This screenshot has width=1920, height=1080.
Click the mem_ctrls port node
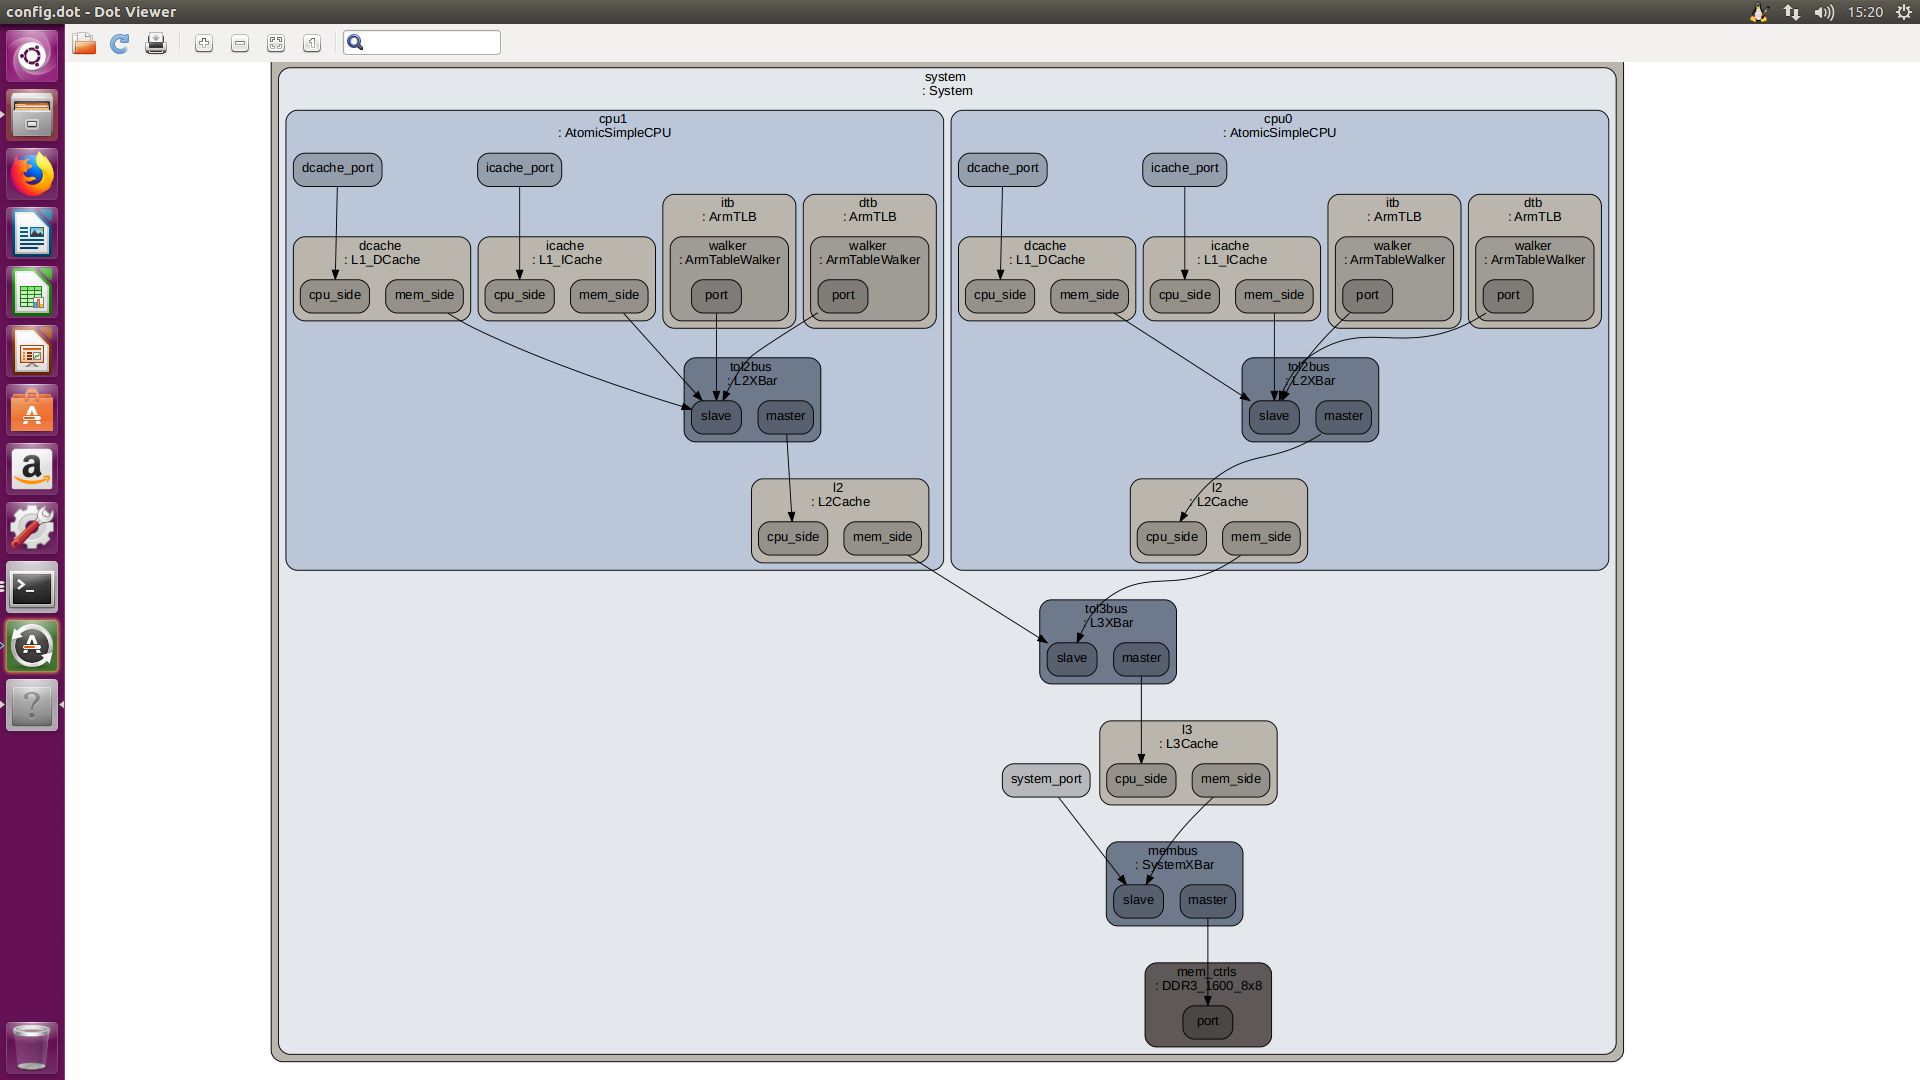click(x=1207, y=1021)
